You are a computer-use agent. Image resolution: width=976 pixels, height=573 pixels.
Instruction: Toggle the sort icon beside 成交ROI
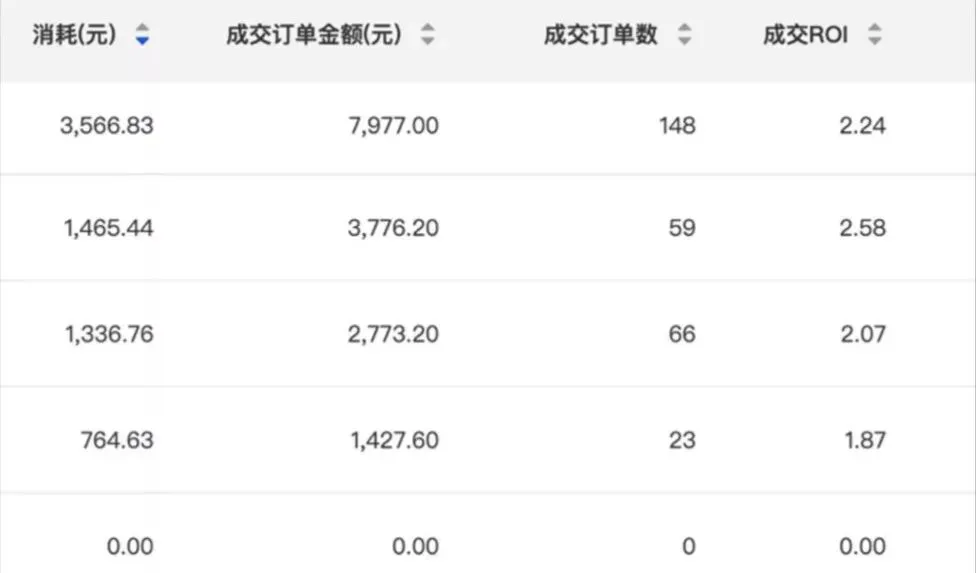(875, 36)
